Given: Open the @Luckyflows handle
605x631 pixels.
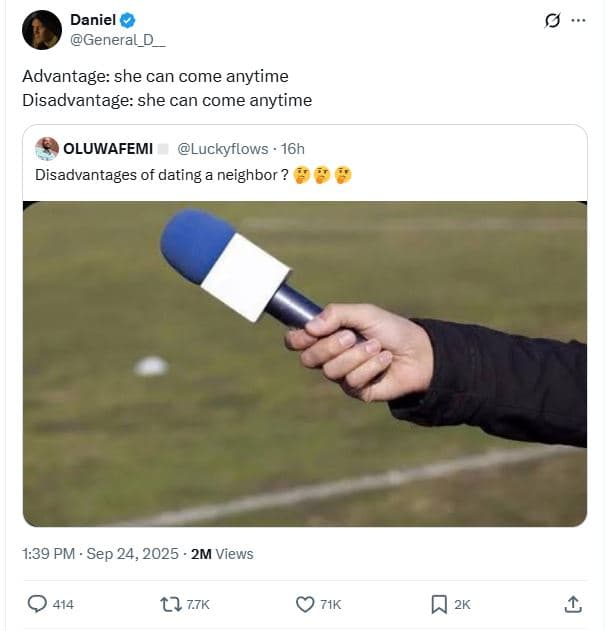Looking at the screenshot, I should click(222, 149).
